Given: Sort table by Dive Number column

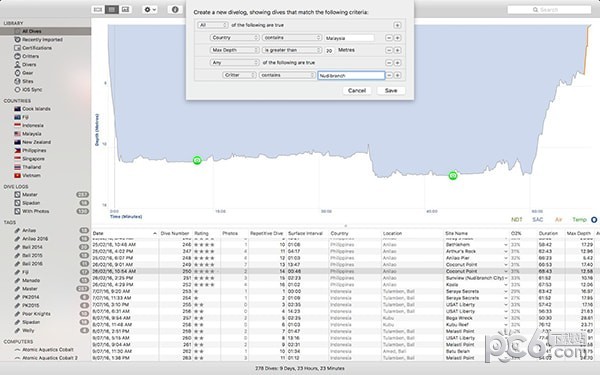Looking at the screenshot, I should (175, 233).
